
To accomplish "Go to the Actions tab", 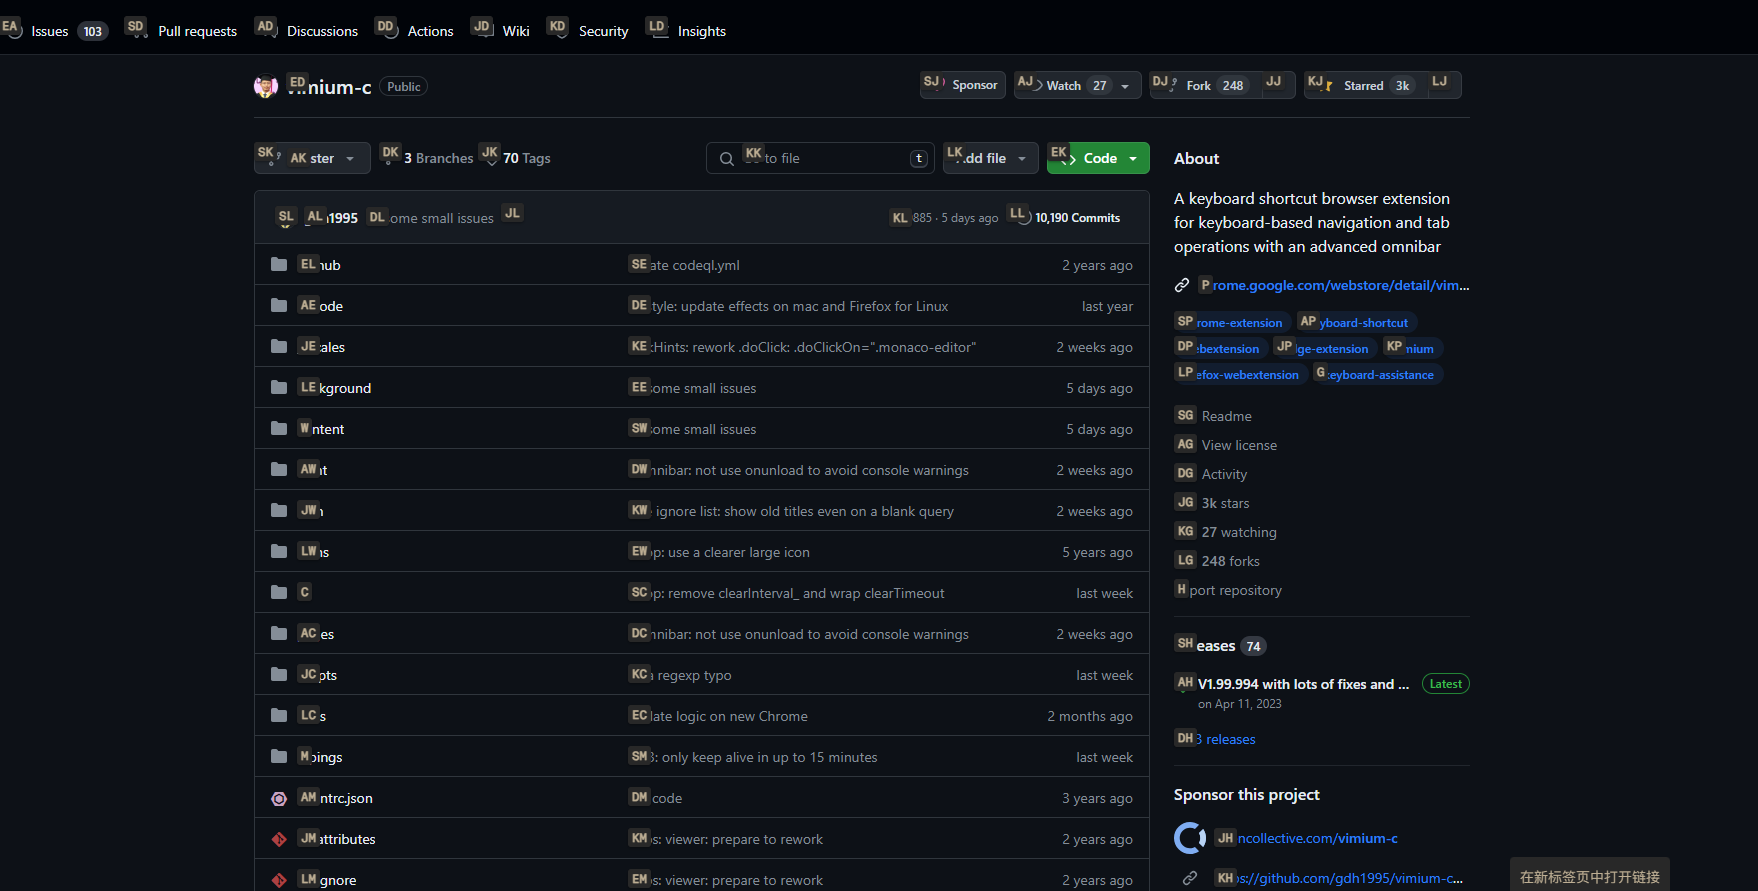I will click(416, 31).
